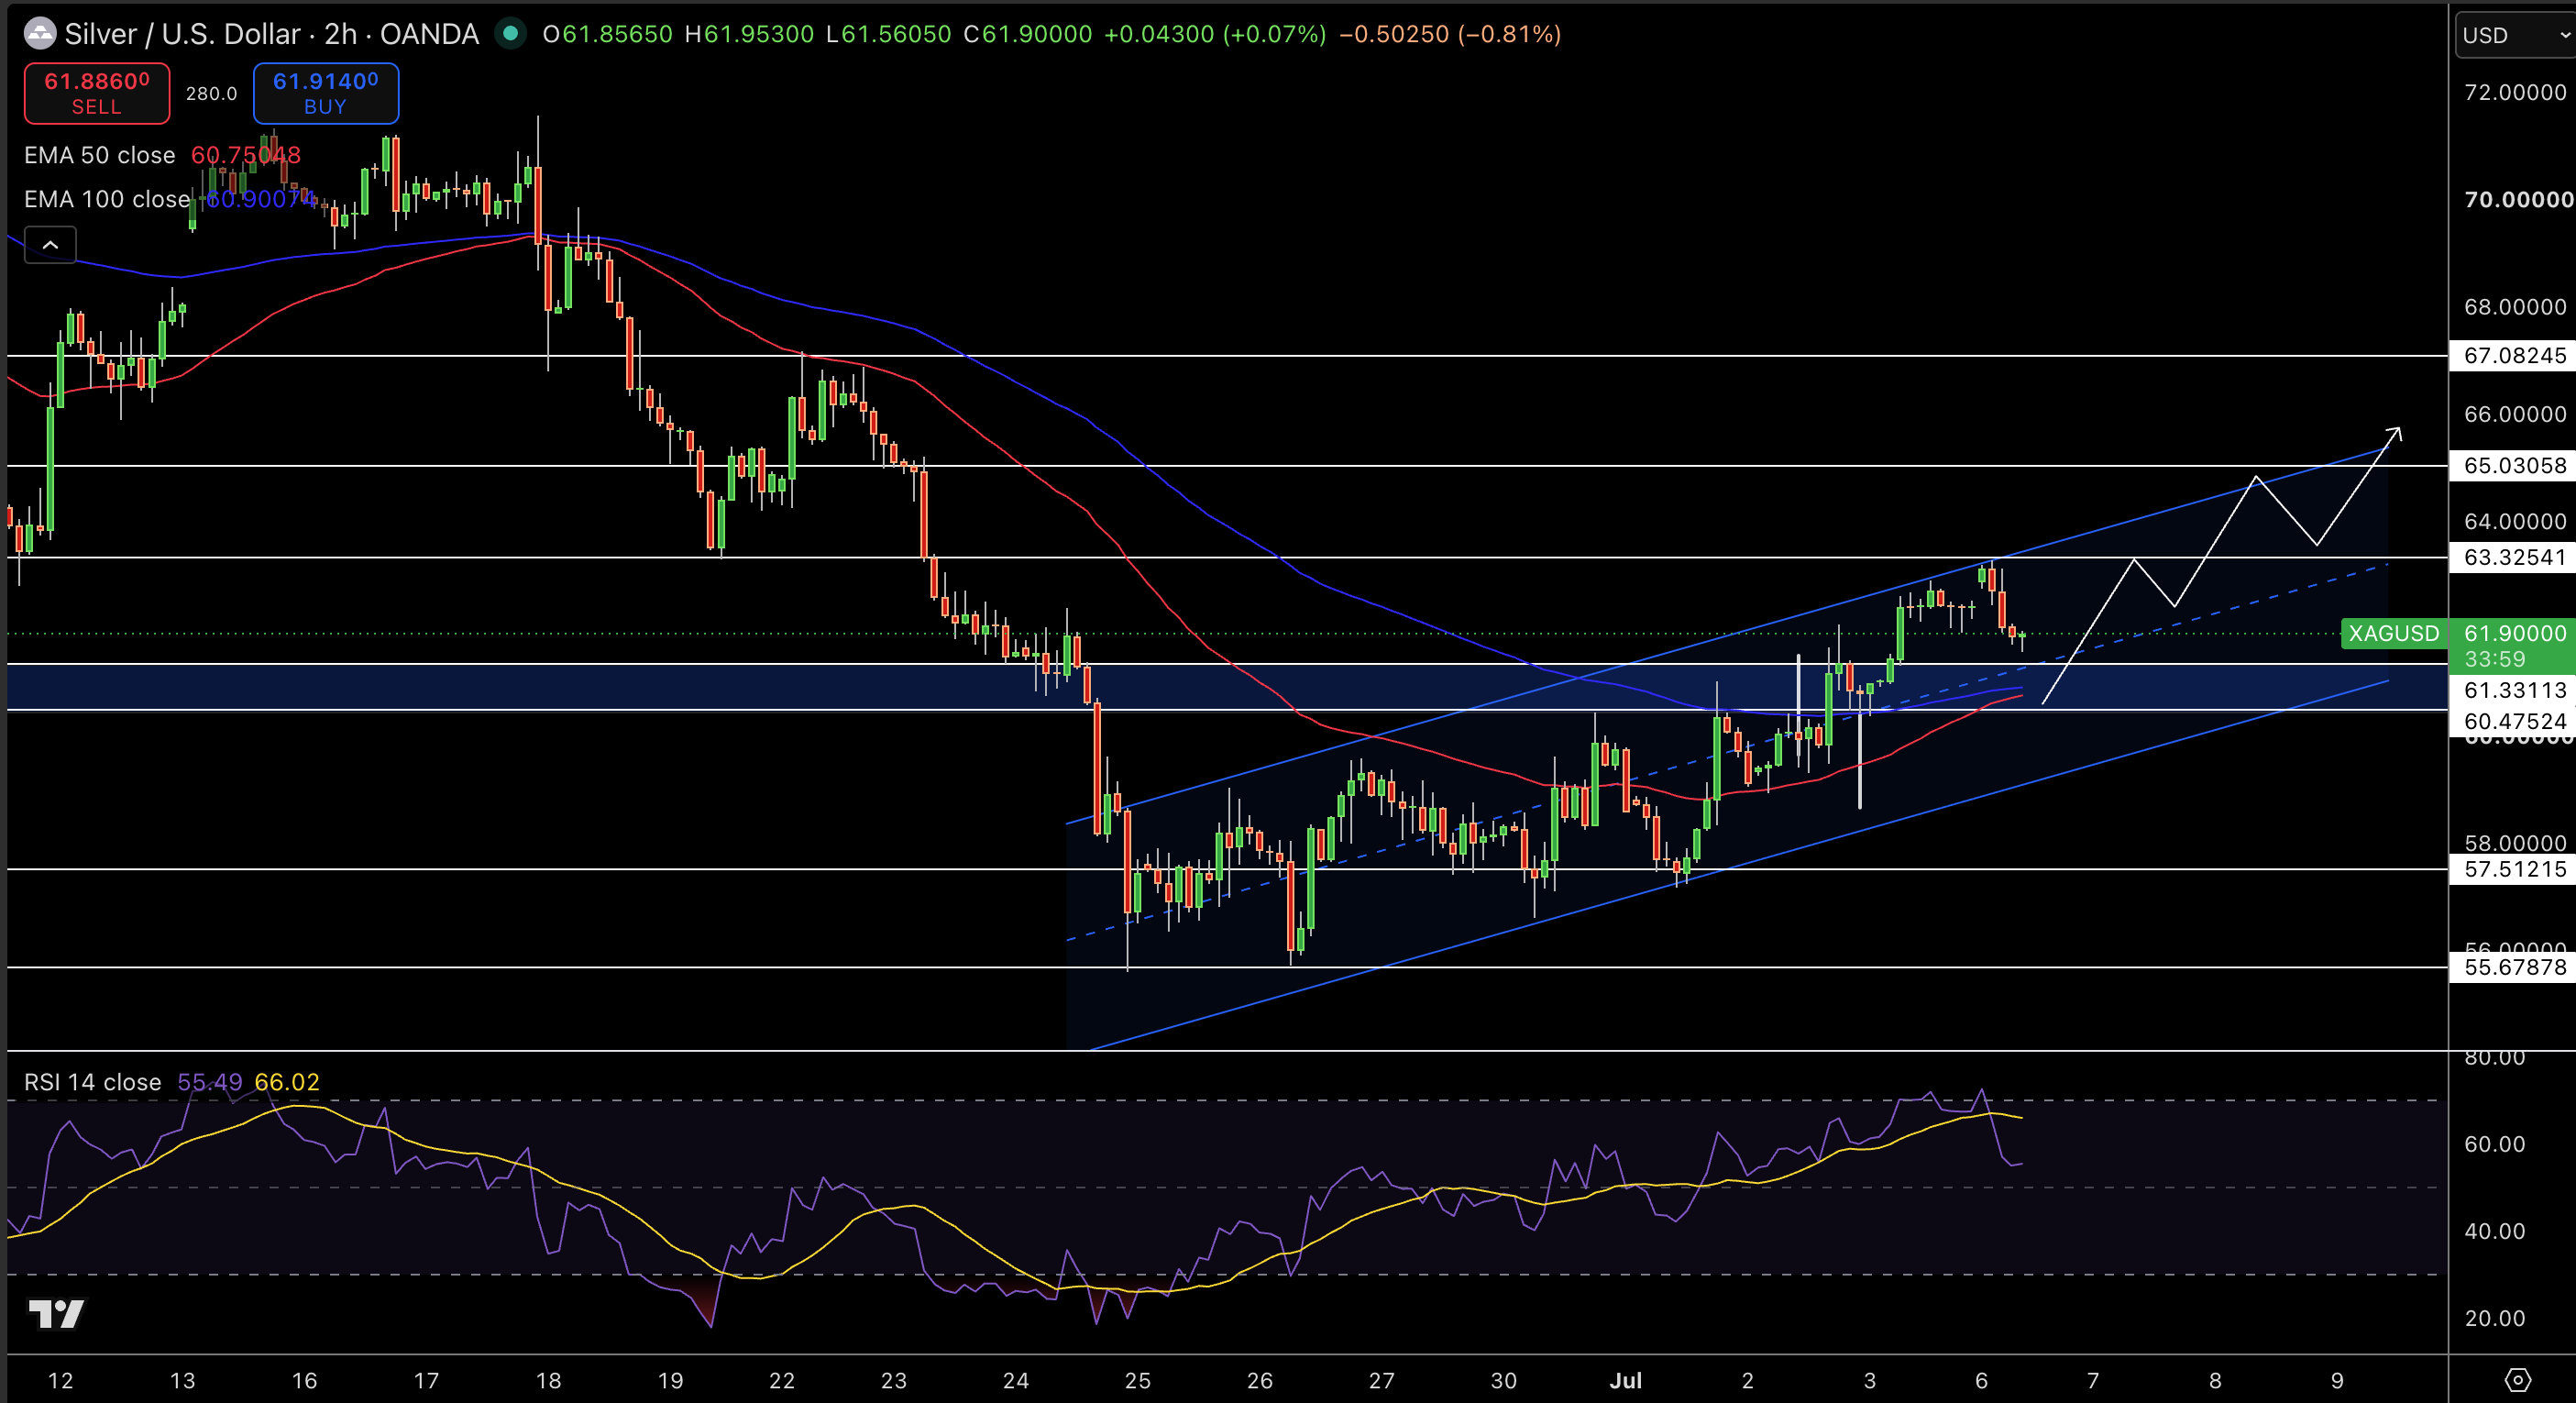Click the Jul date on time axis
The width and height of the screenshot is (2576, 1403).
(1626, 1380)
